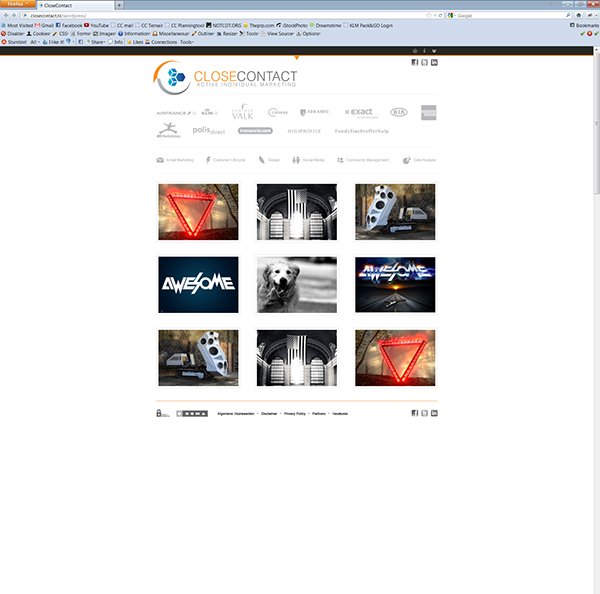The width and height of the screenshot is (600, 594).
Task: Open the black-and-white dog thumbnail
Action: click(297, 285)
